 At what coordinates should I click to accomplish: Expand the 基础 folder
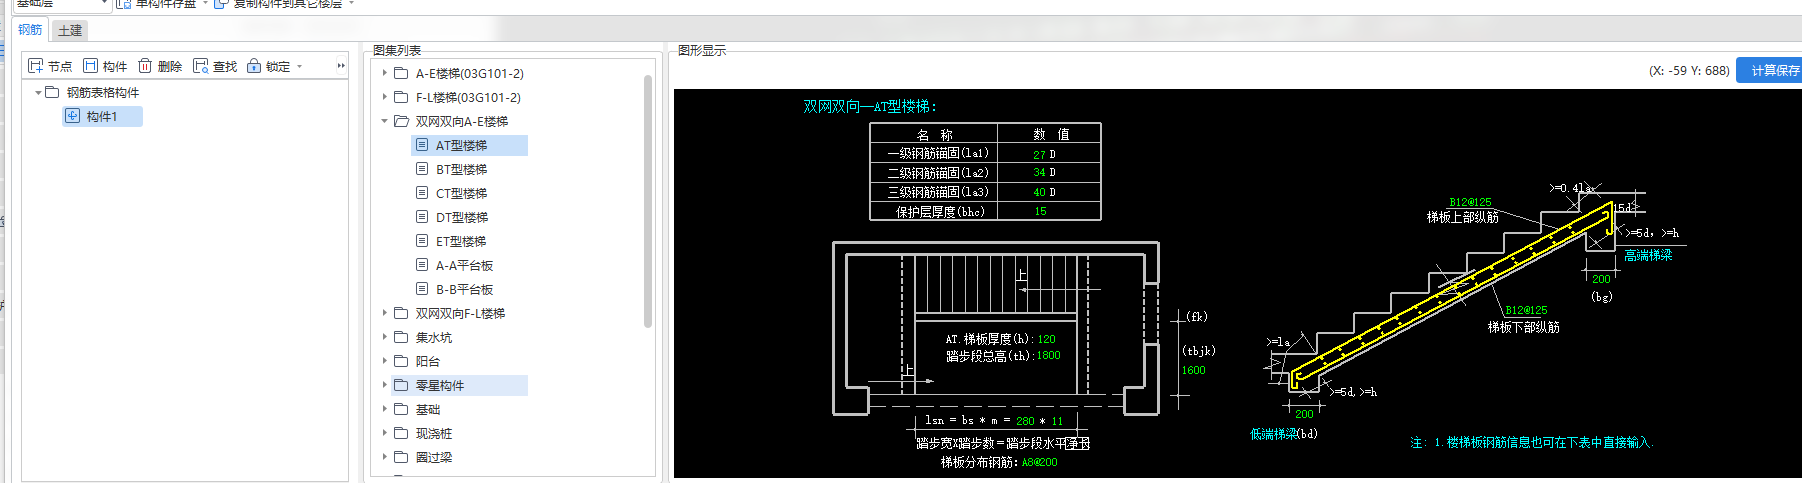point(384,409)
